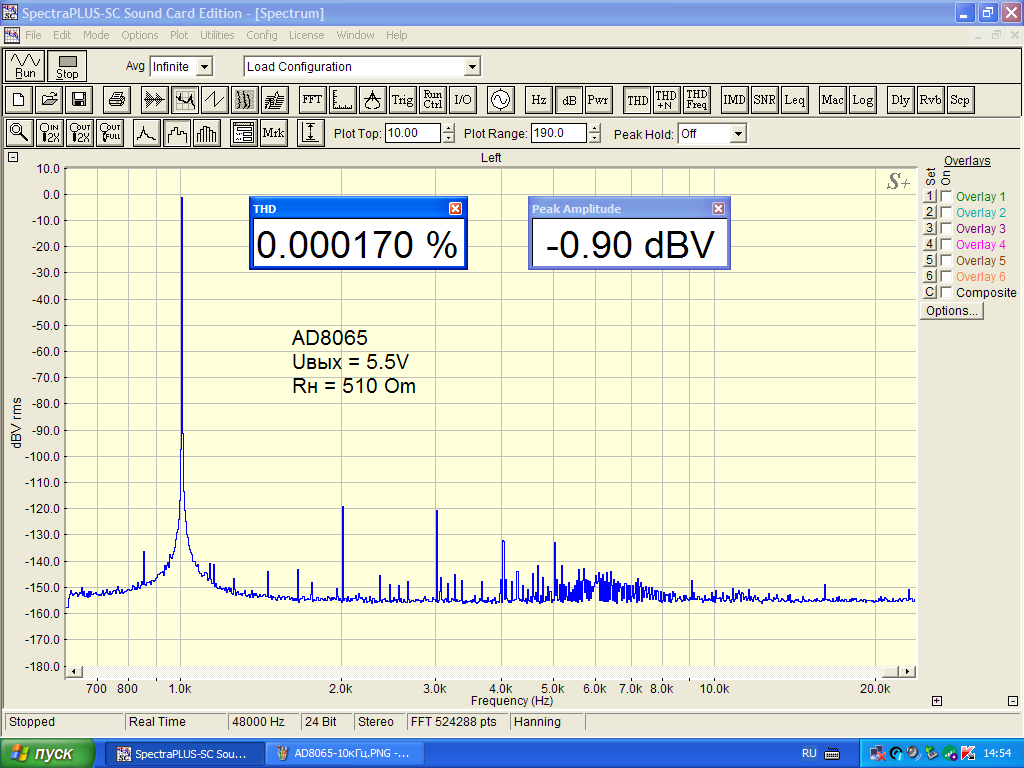Click the Plot Top value field
Image resolution: width=1024 pixels, height=768 pixels.
[412, 134]
